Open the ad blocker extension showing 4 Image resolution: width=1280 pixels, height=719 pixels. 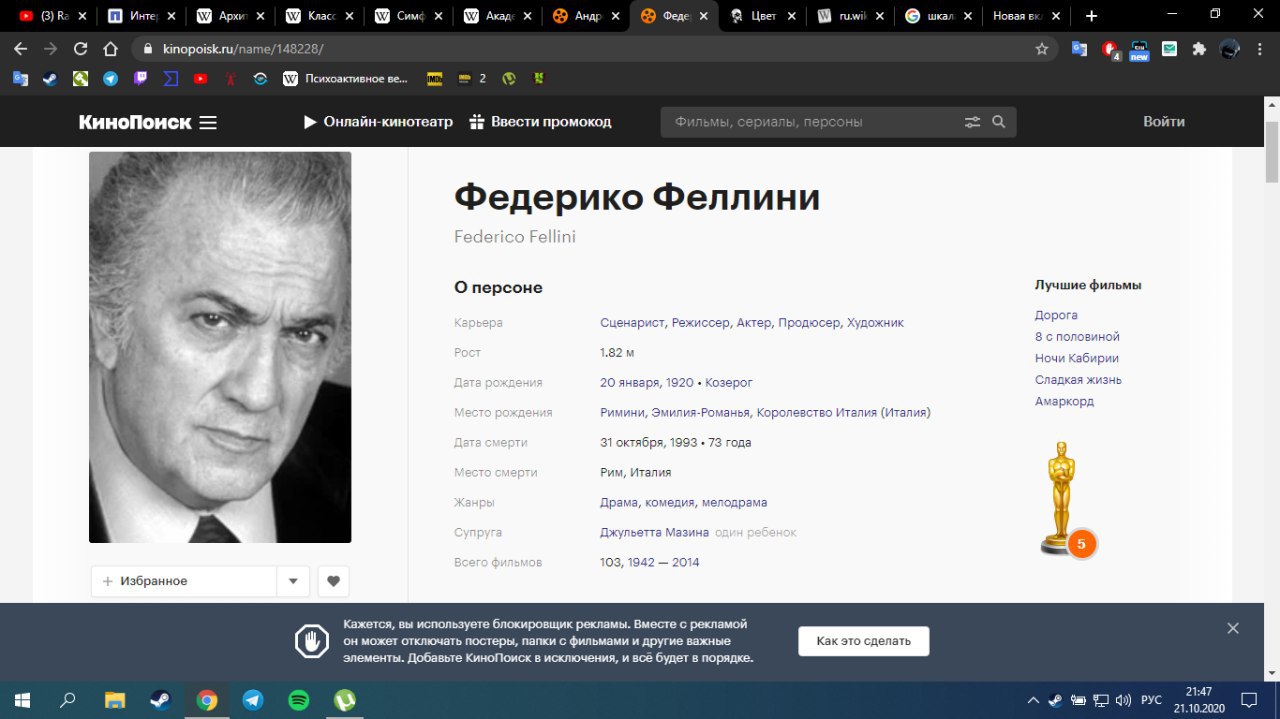click(x=1110, y=49)
